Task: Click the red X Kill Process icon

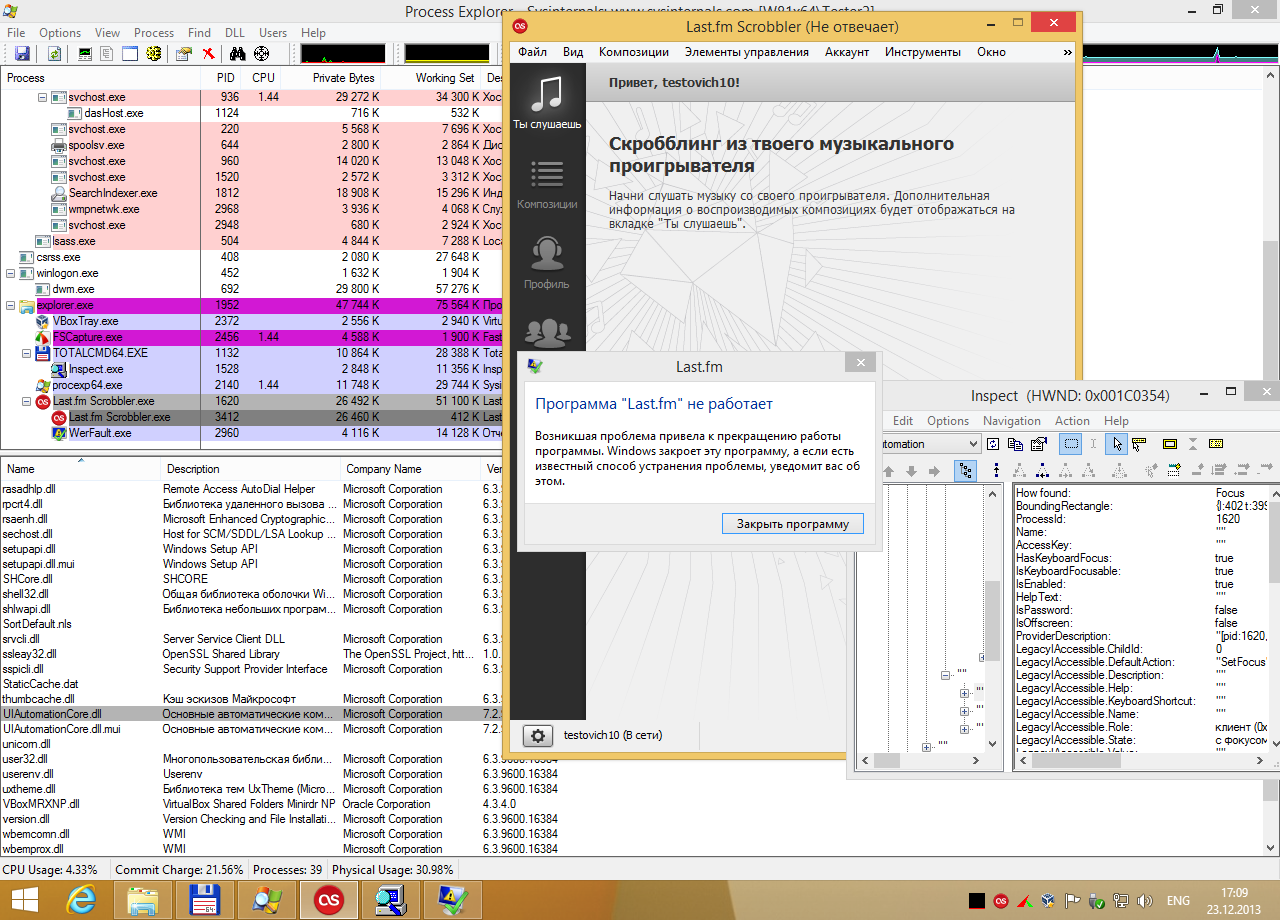Action: 207,54
